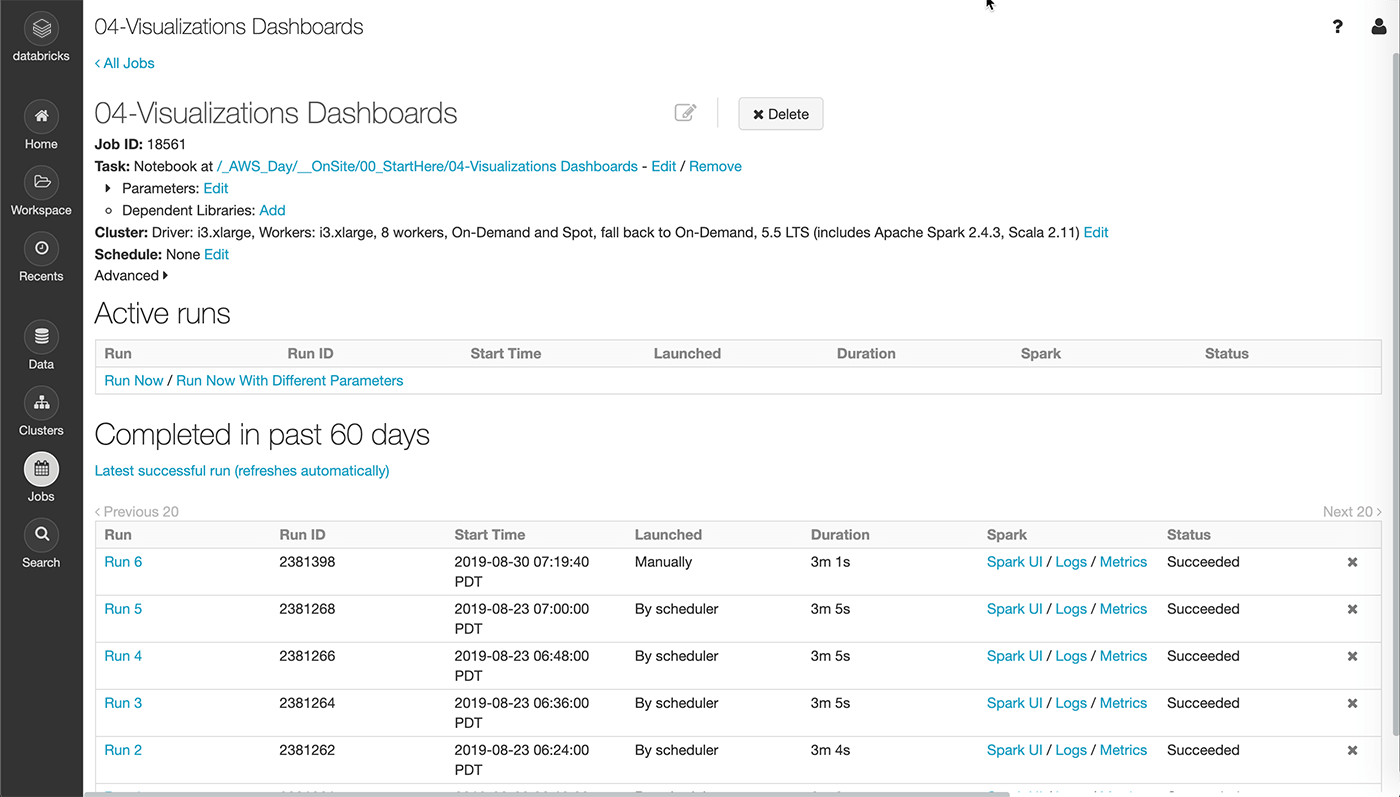Go back to All Jobs
Viewport: 1400px width, 797px height.
point(124,63)
